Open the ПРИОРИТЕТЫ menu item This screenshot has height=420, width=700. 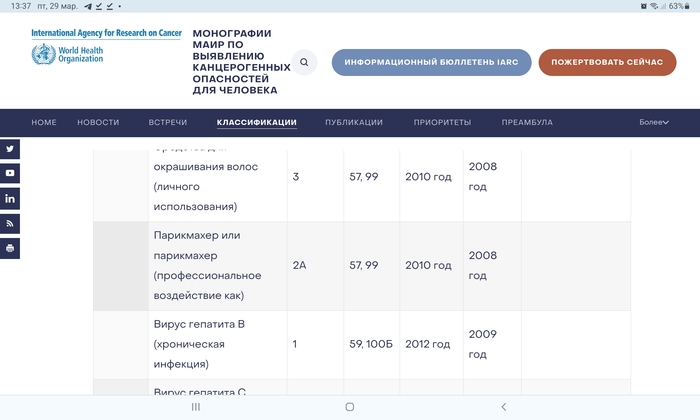442,122
